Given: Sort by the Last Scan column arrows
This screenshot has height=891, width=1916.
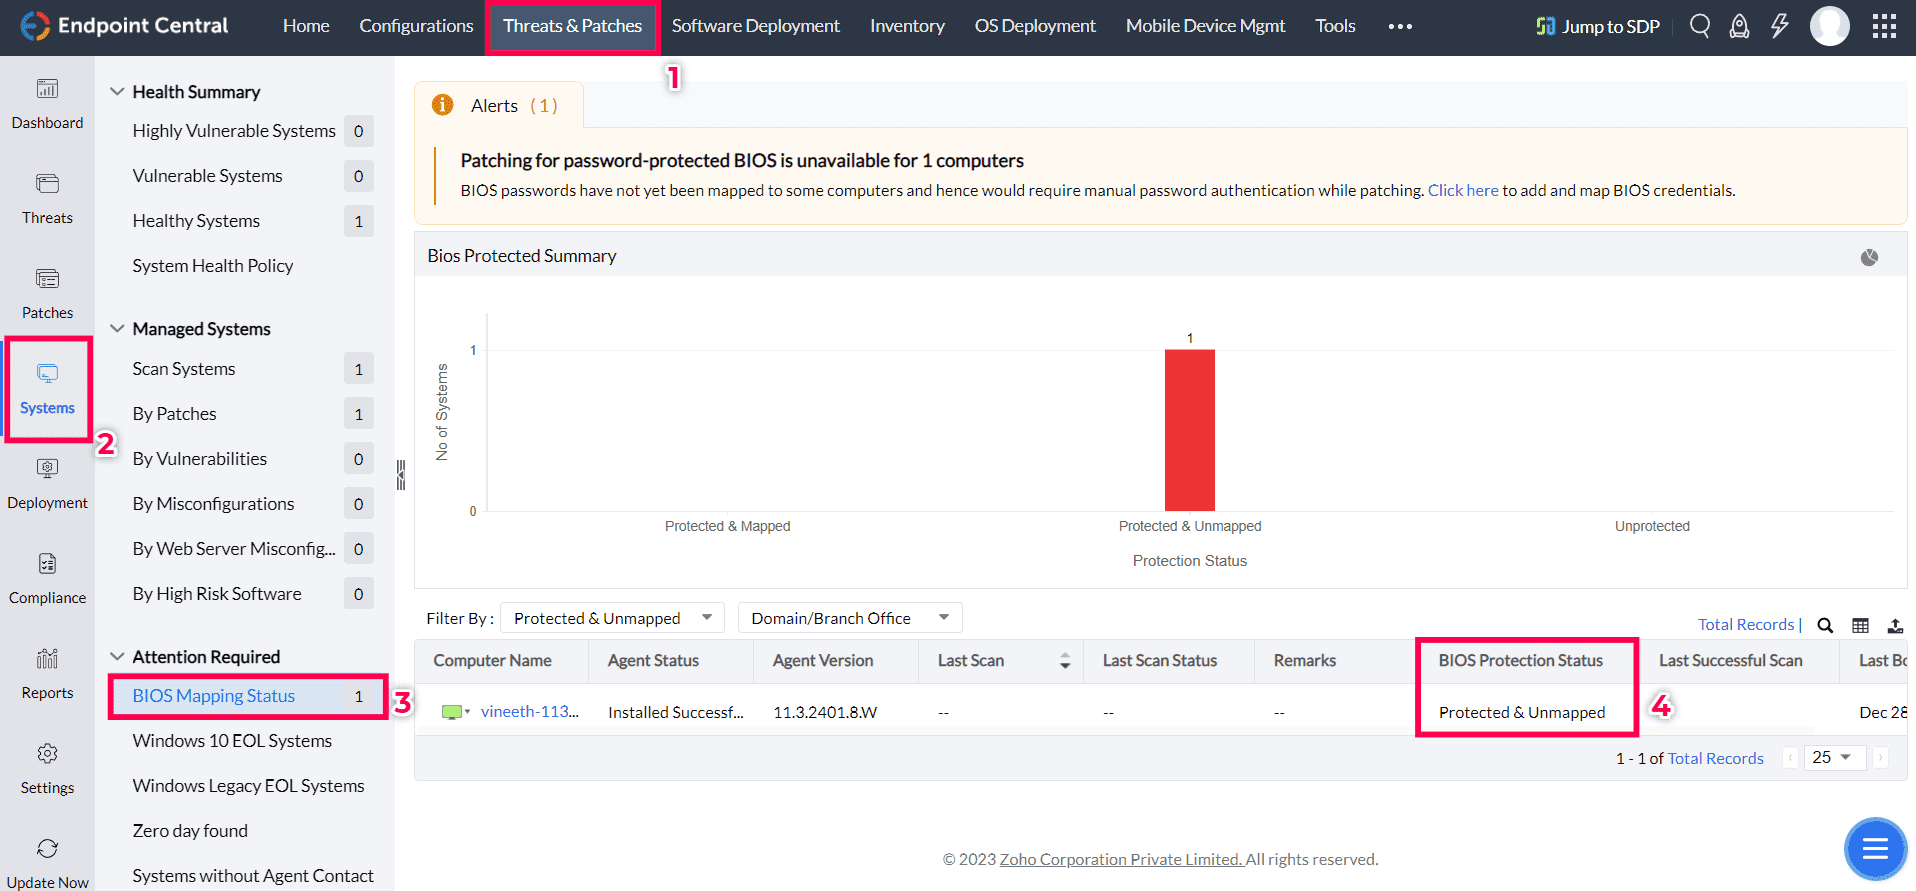Looking at the screenshot, I should click(x=1064, y=661).
